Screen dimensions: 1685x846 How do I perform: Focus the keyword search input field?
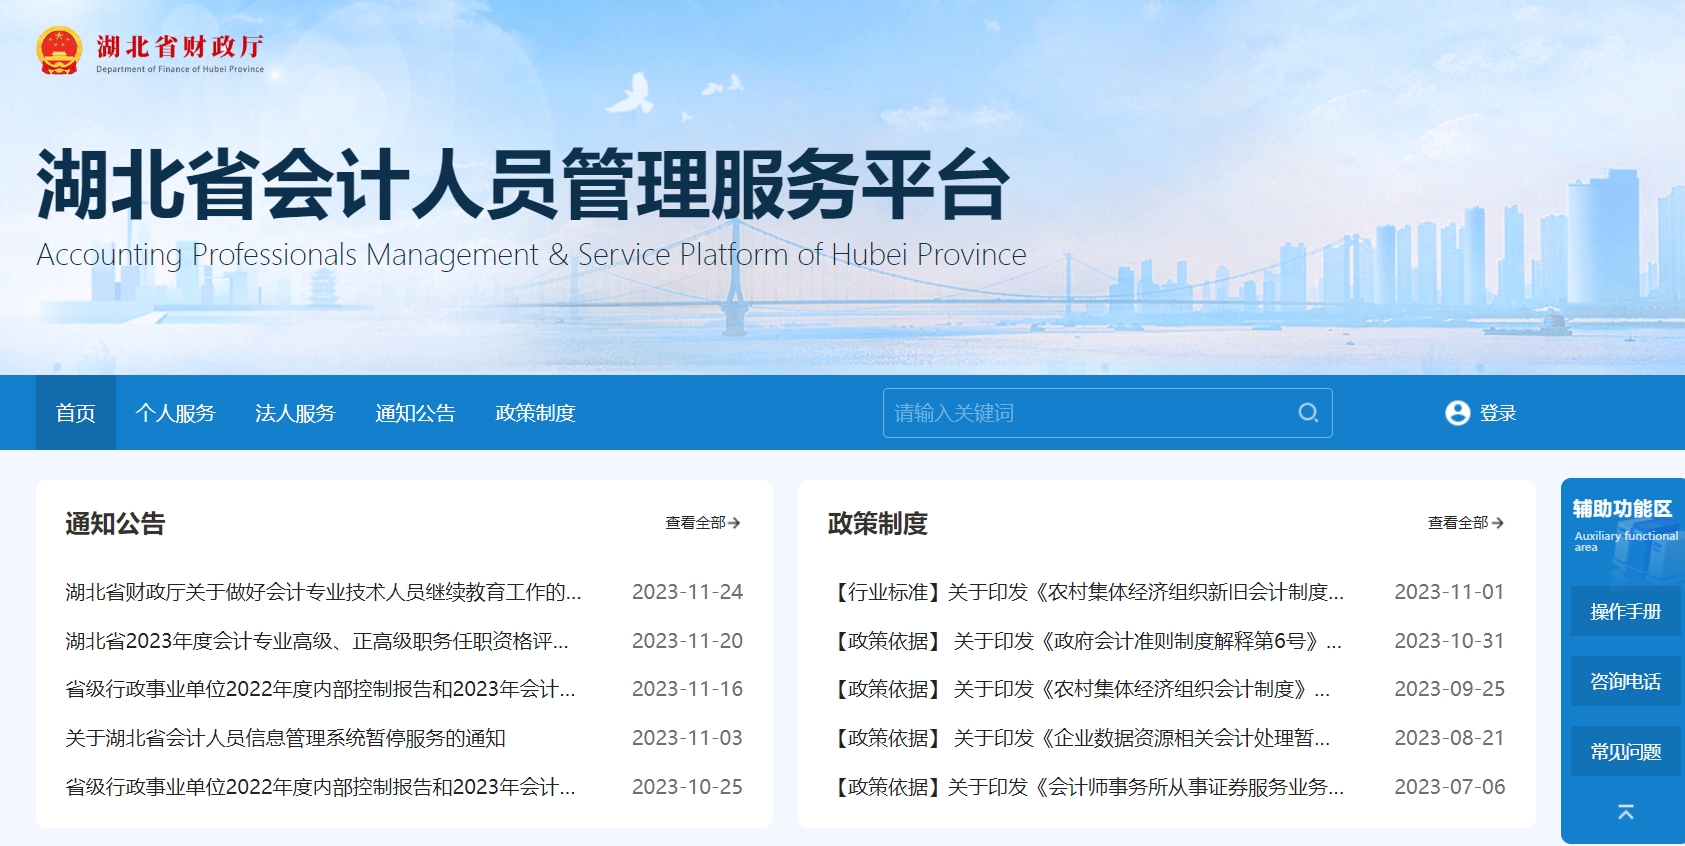click(x=1085, y=413)
